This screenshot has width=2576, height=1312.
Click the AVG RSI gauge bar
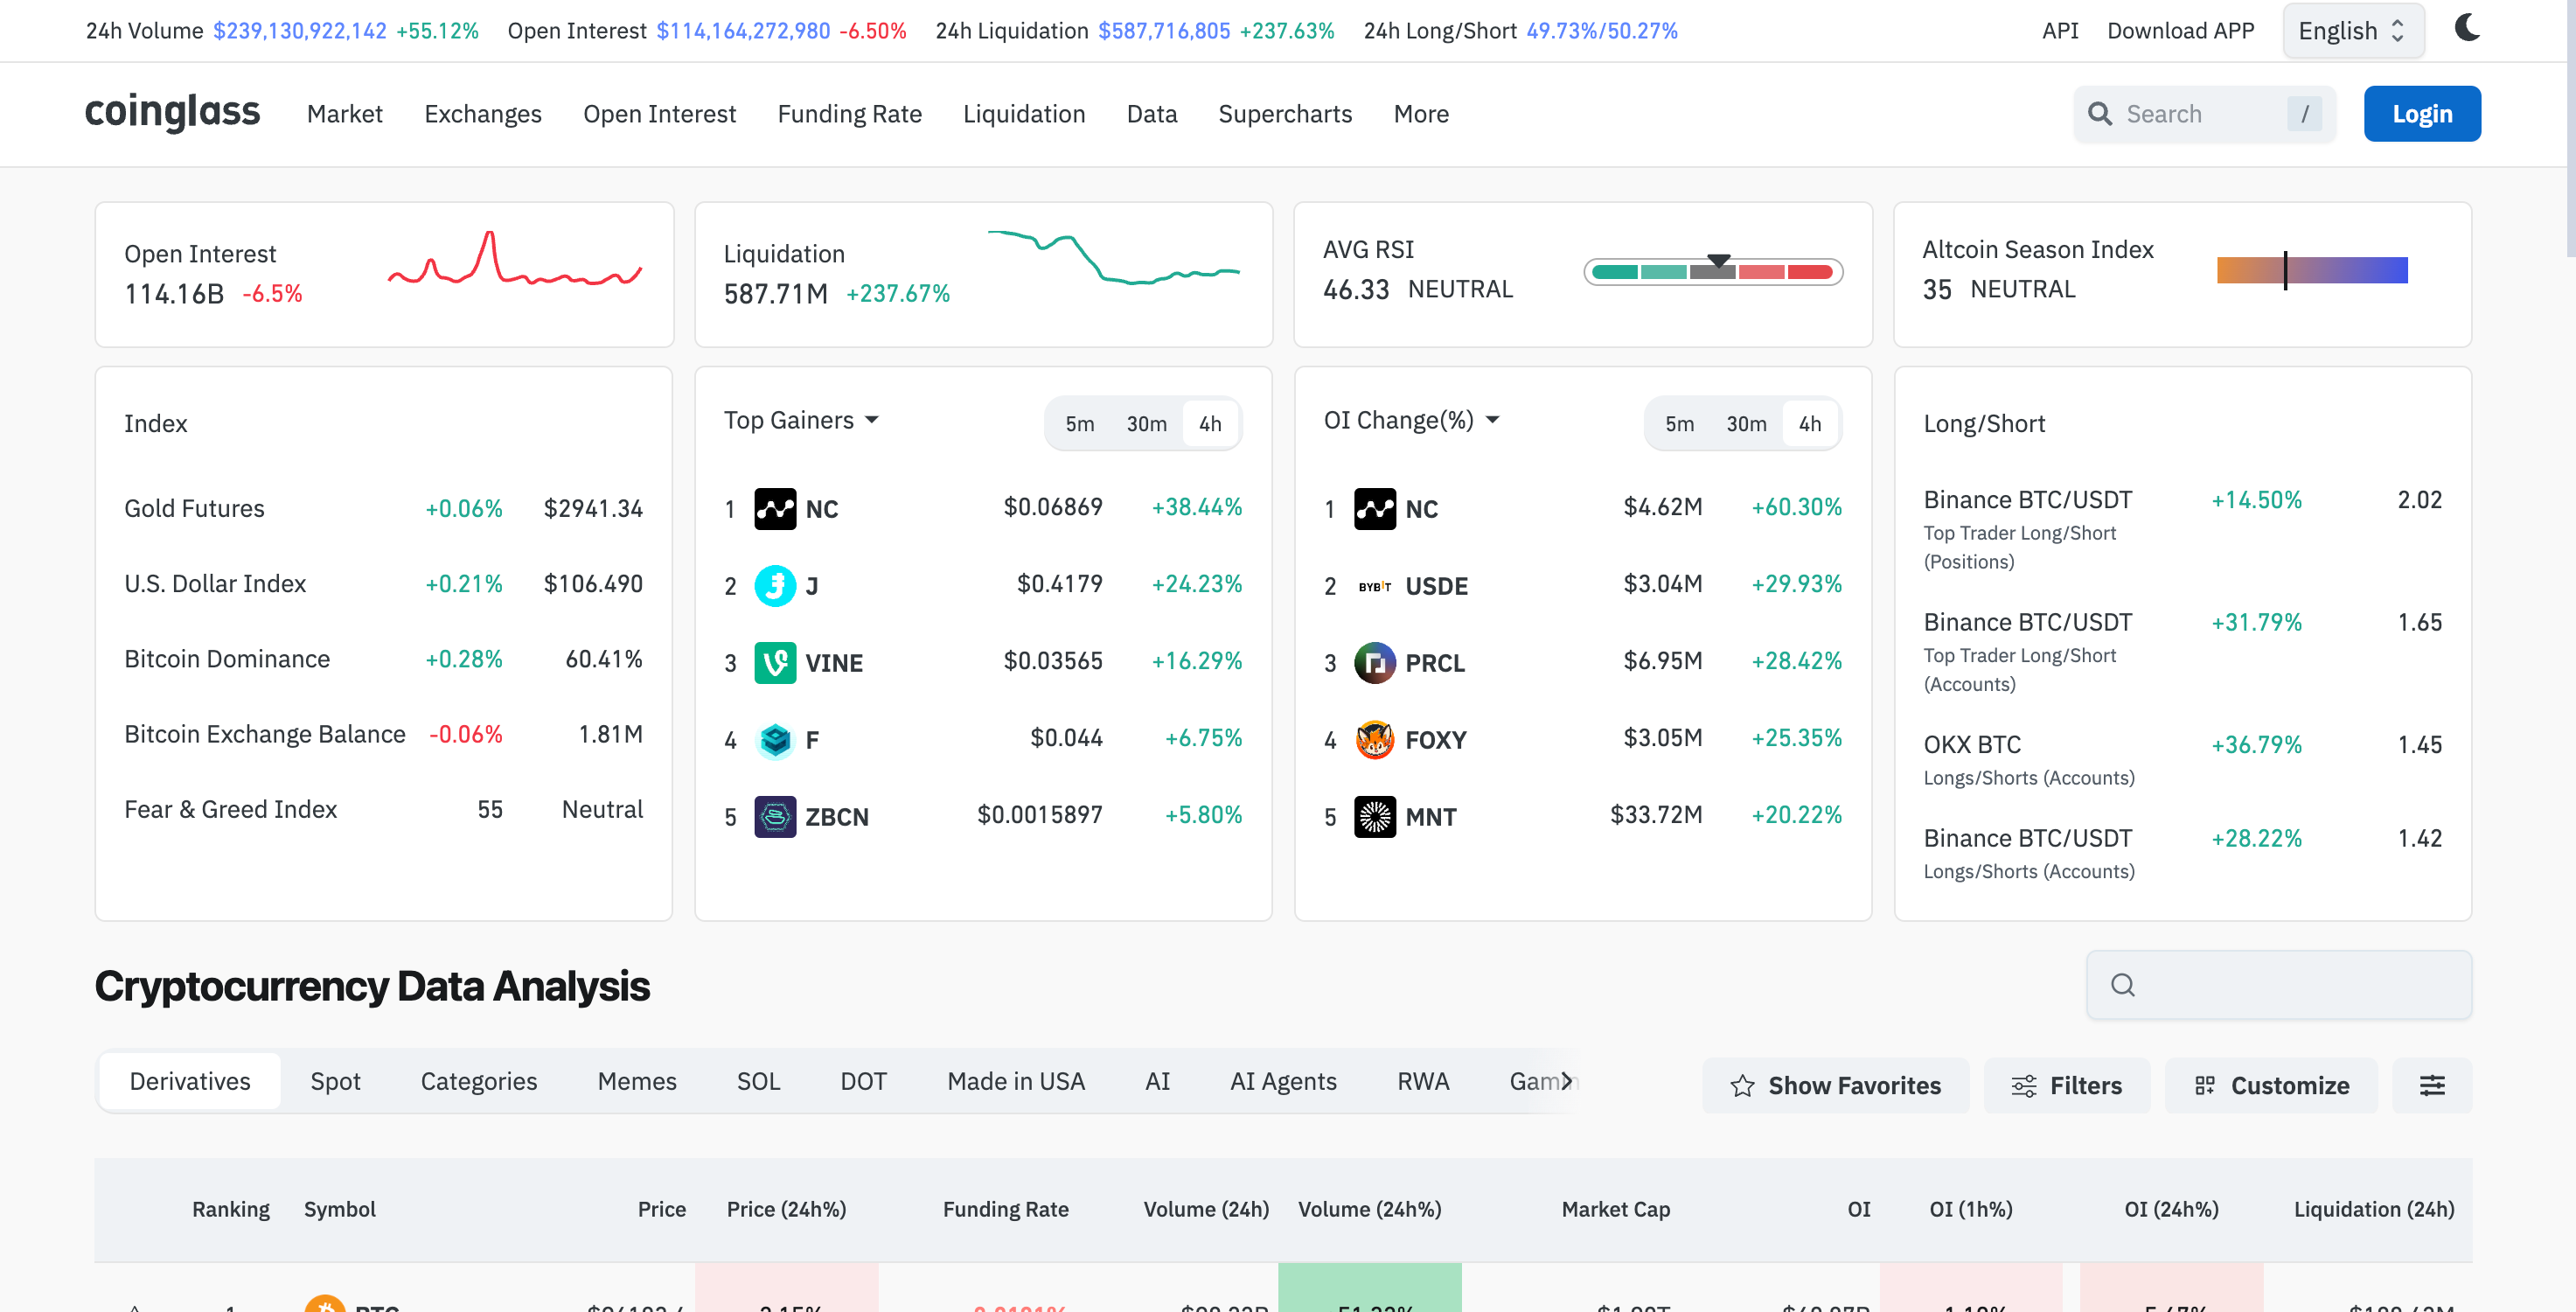point(1713,271)
